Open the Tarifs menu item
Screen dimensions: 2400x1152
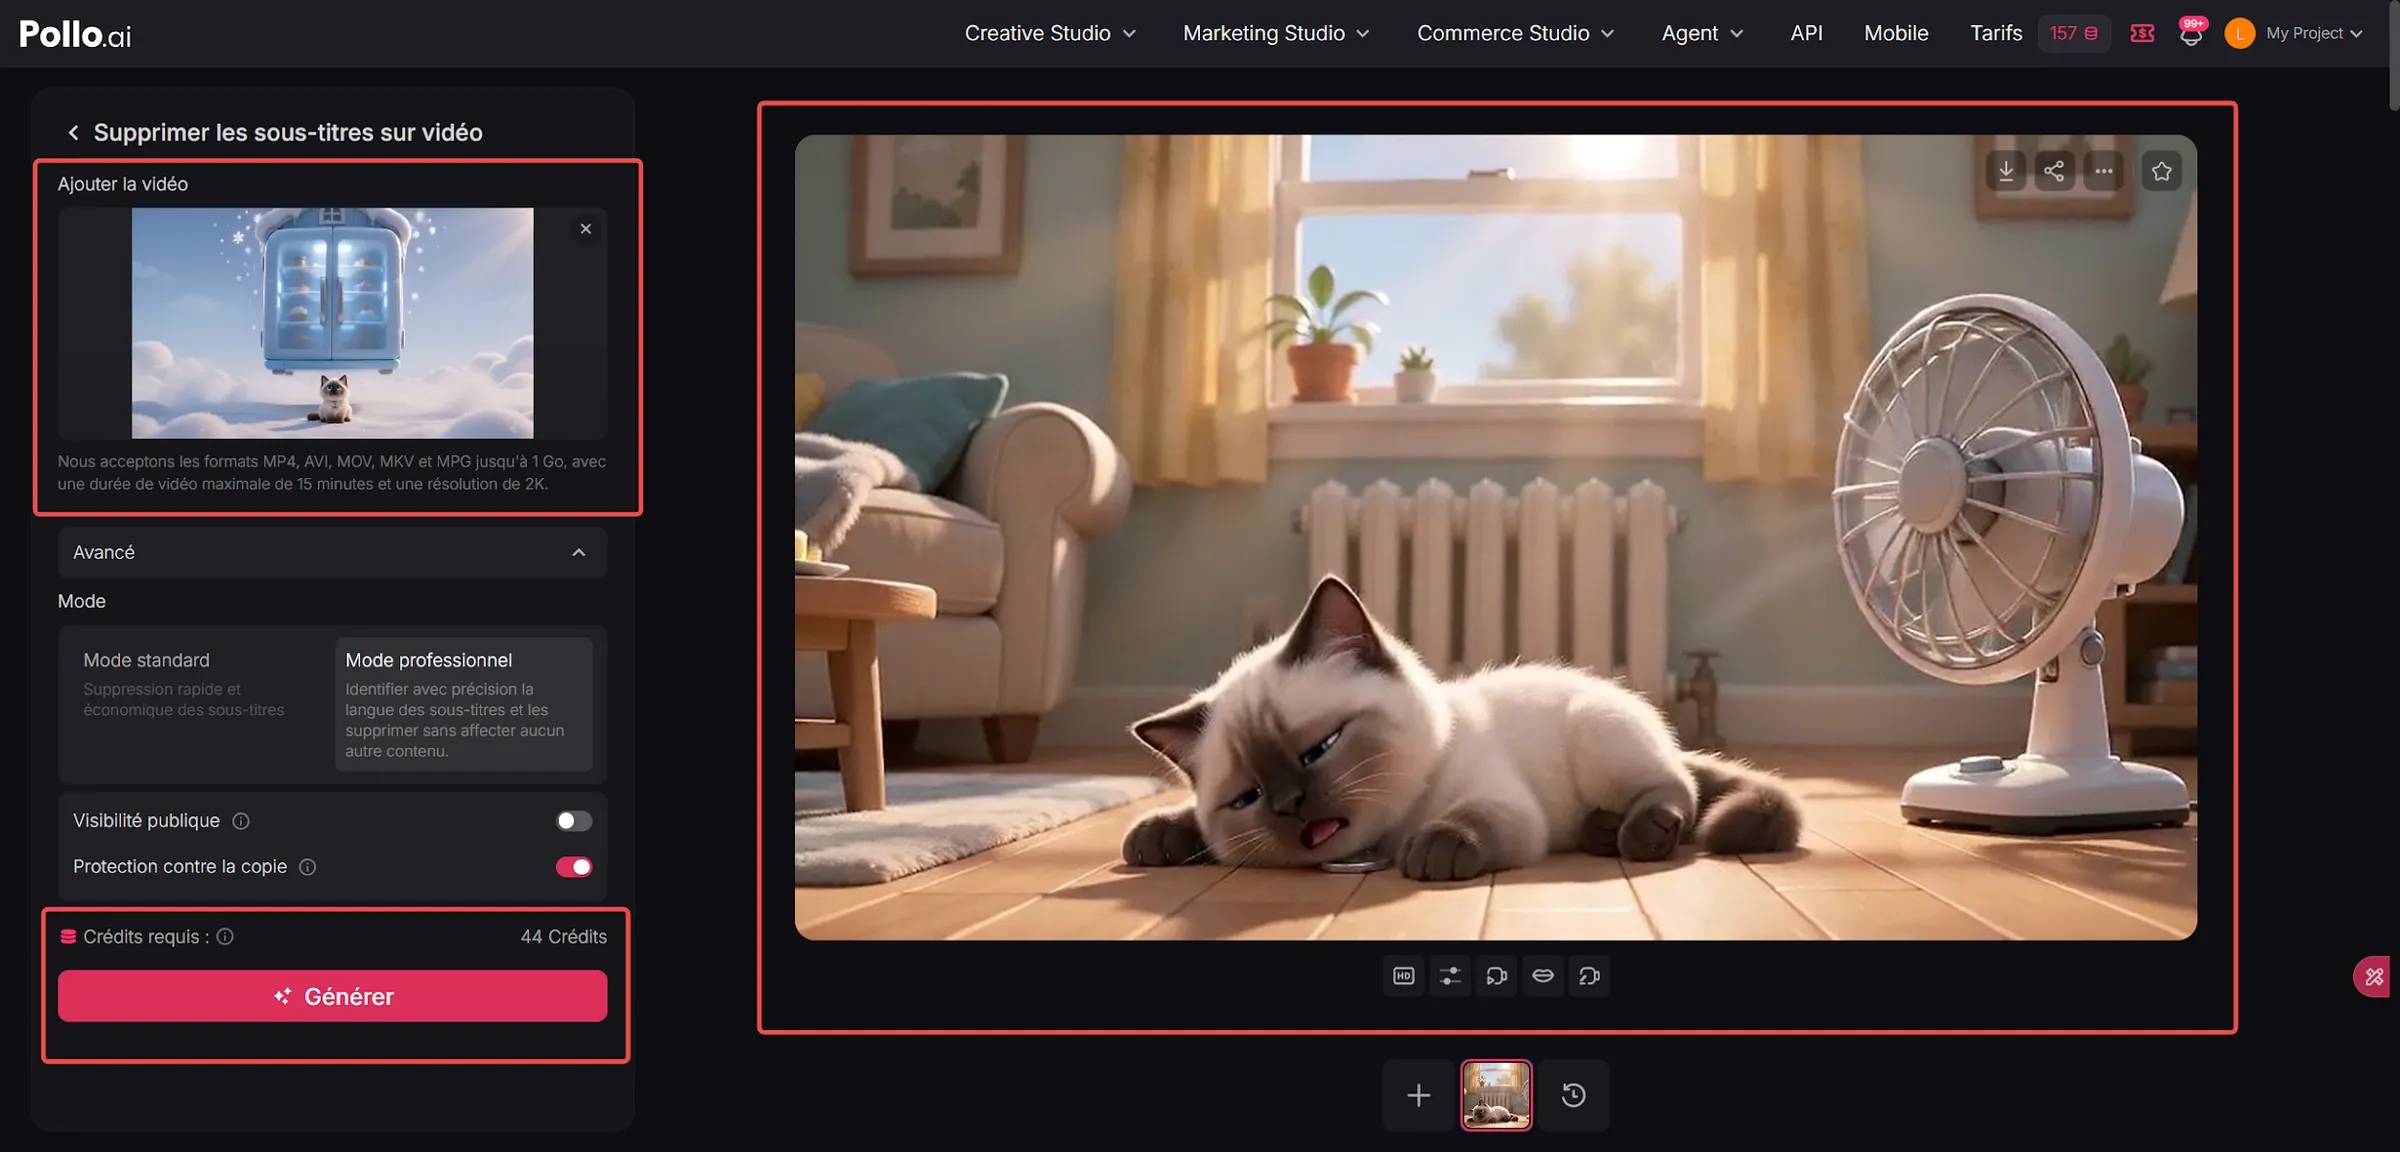click(x=1996, y=33)
